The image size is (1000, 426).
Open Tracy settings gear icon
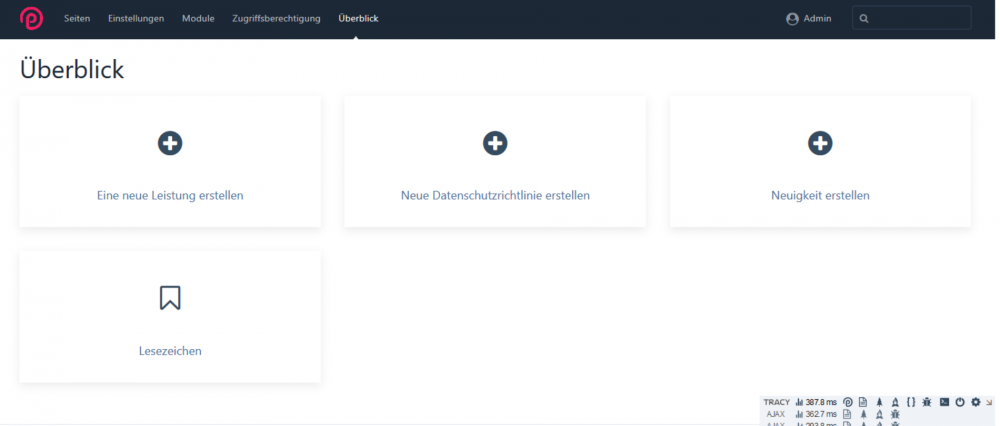click(975, 402)
